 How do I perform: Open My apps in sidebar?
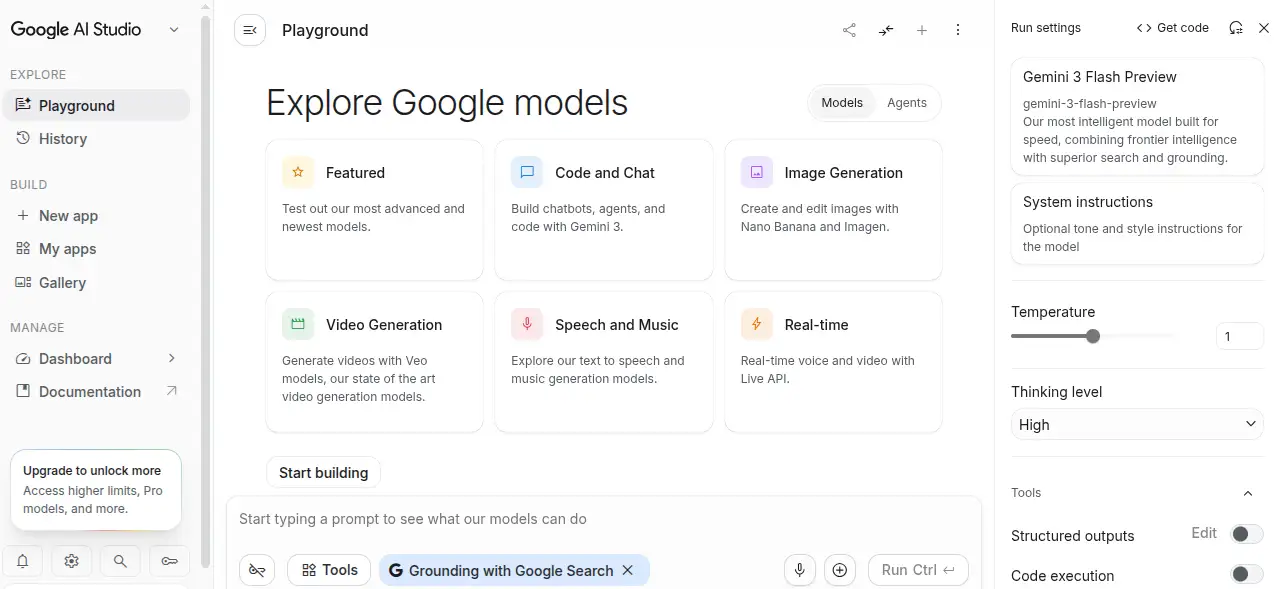(x=96, y=249)
